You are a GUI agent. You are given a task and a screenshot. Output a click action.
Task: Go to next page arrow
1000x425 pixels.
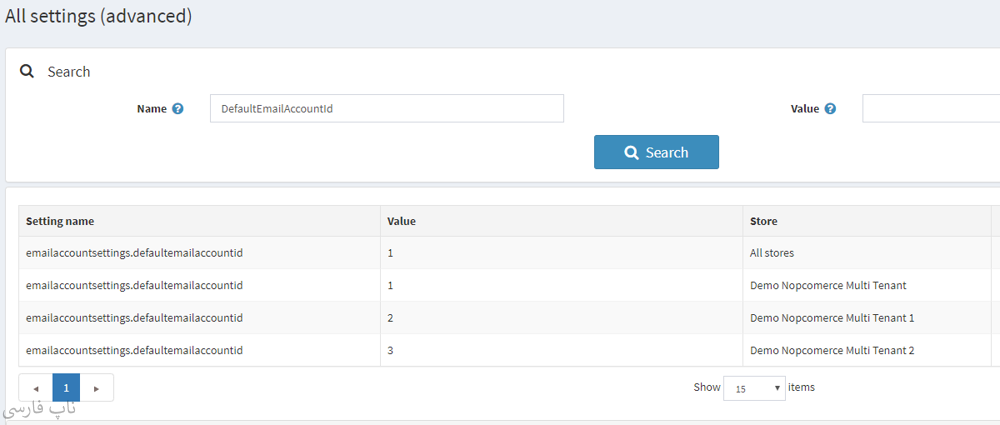(97, 388)
